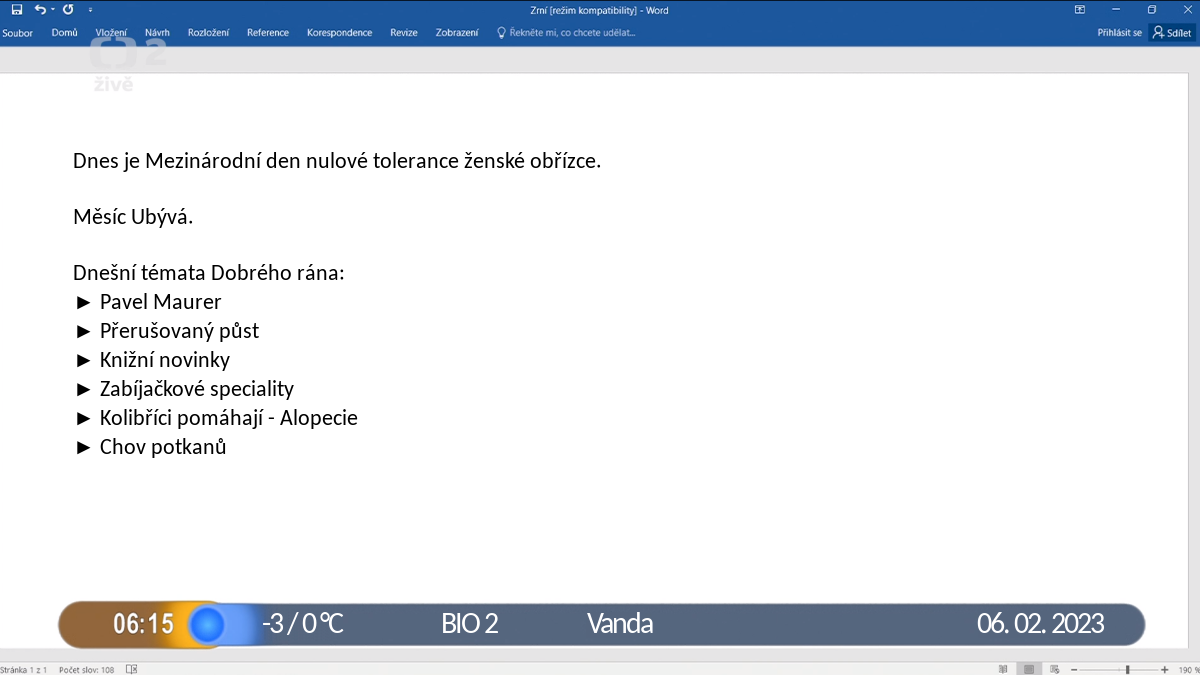This screenshot has height=675, width=1200.
Task: Click the 'Kolibříci pomáhají - Alopecie' list item
Action: (x=229, y=418)
